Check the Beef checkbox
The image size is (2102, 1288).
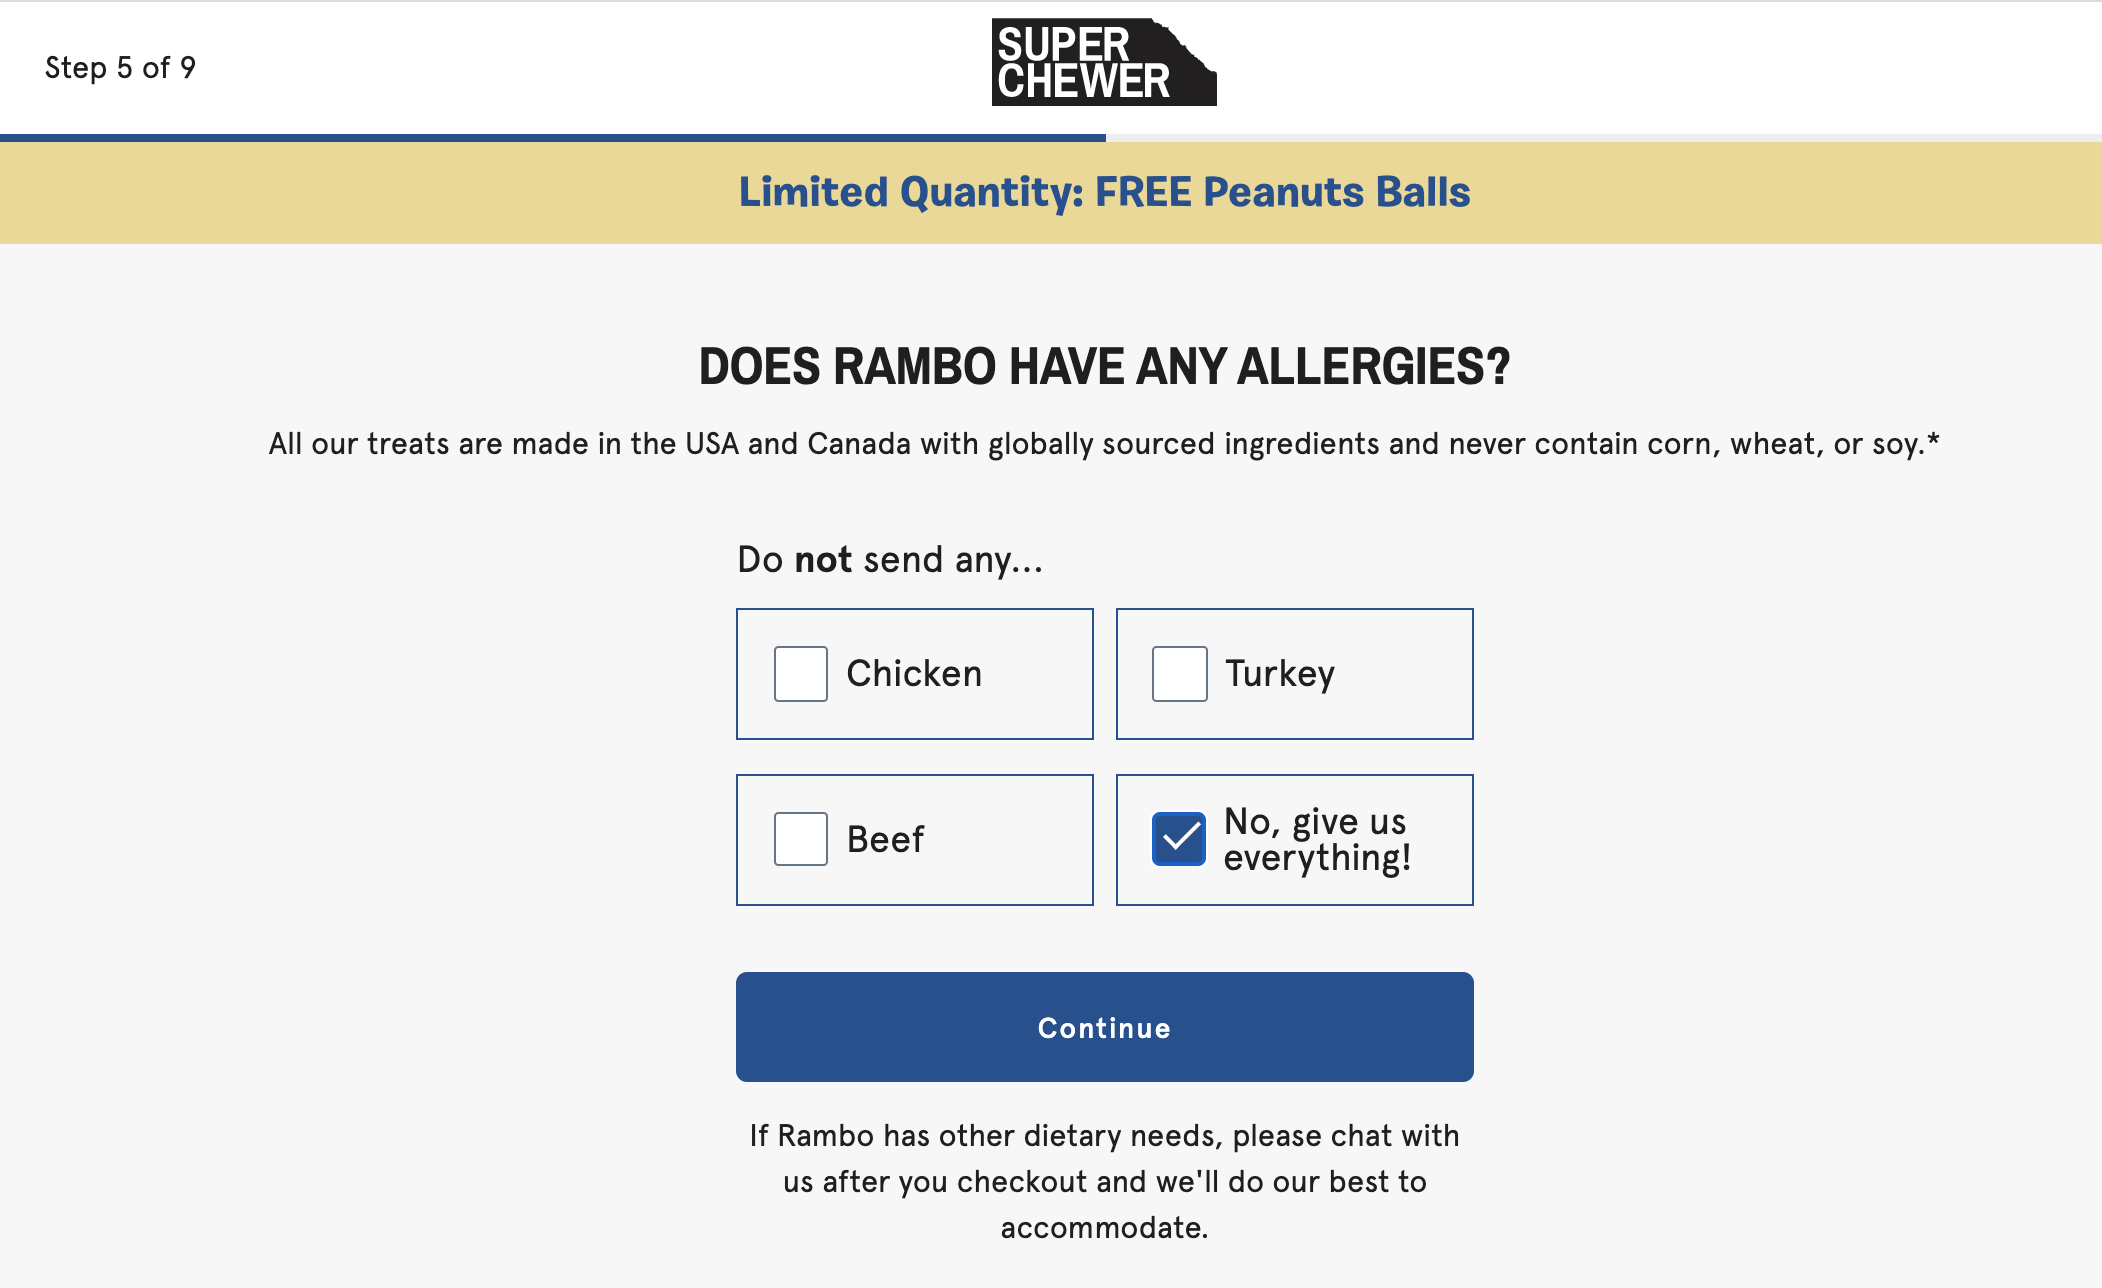click(x=800, y=839)
